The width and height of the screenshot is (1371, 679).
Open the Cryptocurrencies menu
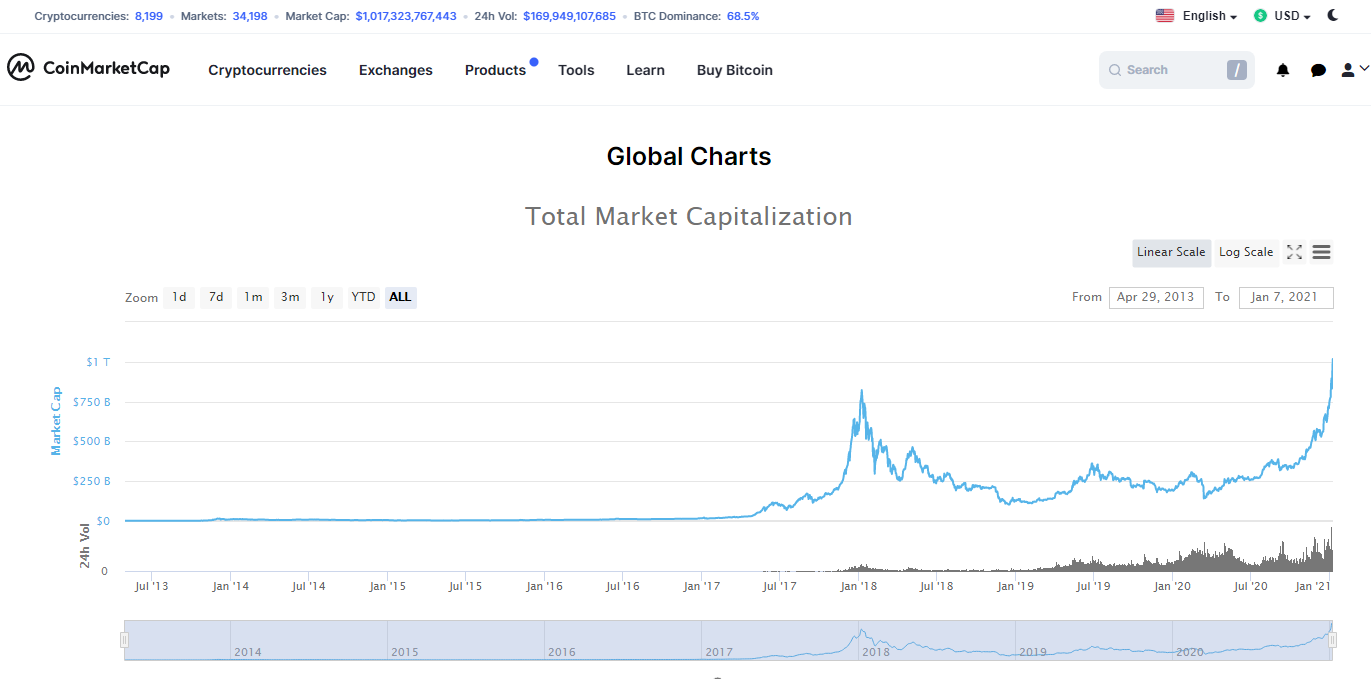[267, 70]
